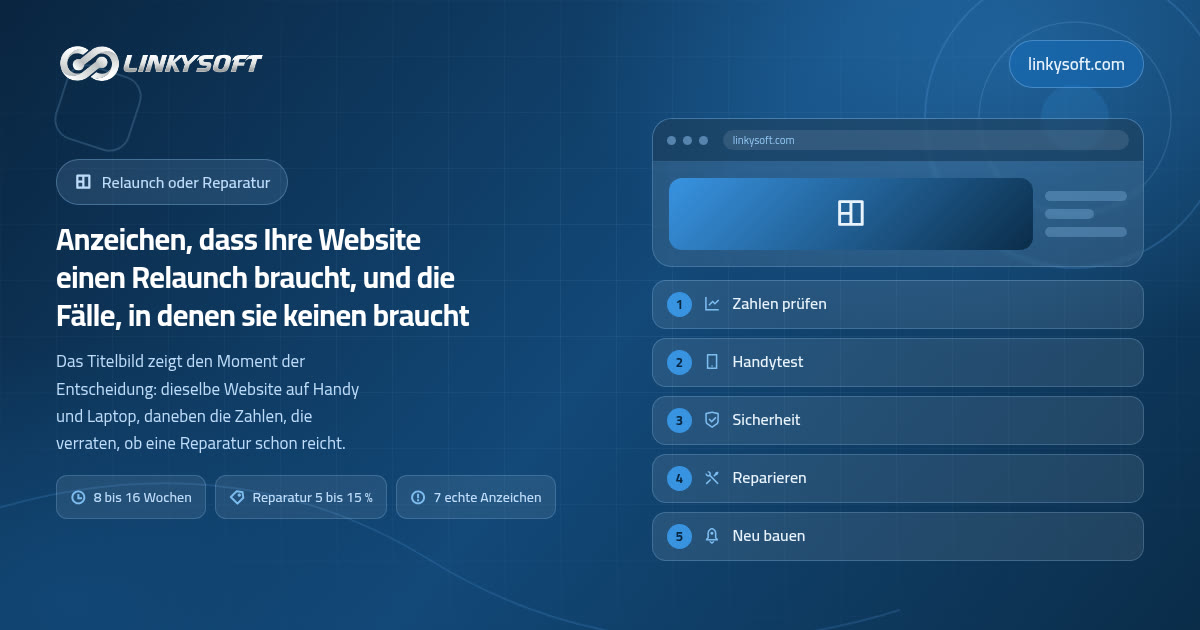Open the linkysoft.com pill button
This screenshot has width=1200, height=630.
1076,64
